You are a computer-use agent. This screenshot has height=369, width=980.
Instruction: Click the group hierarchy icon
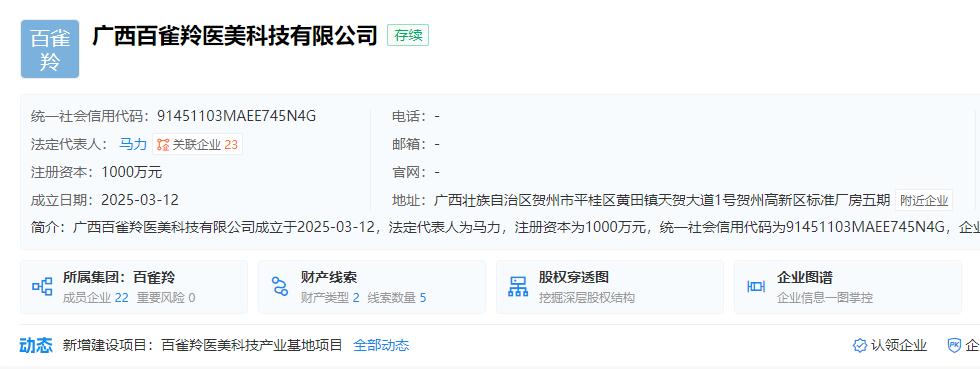pyautogui.click(x=42, y=287)
